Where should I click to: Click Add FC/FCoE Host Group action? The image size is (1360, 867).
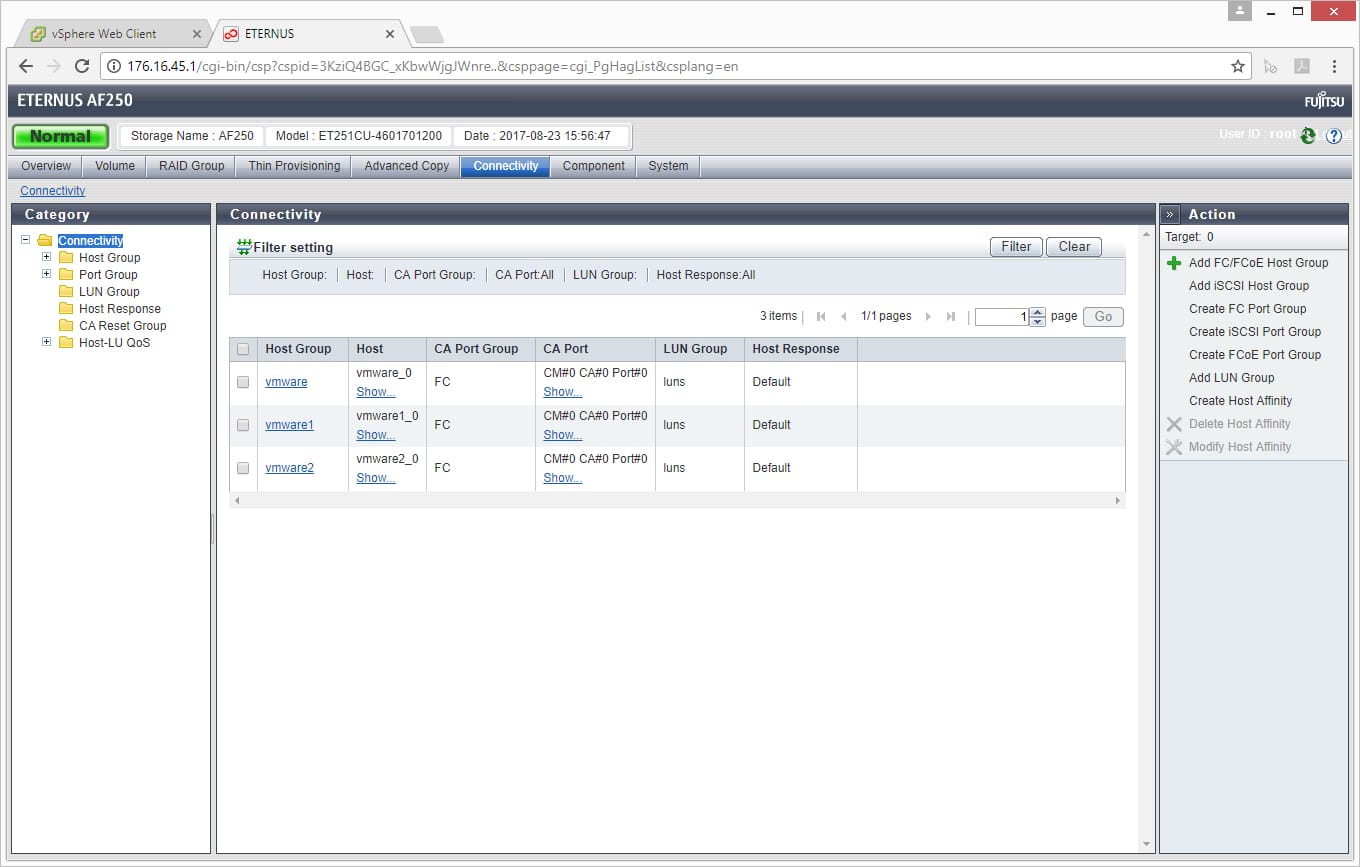(x=1258, y=263)
